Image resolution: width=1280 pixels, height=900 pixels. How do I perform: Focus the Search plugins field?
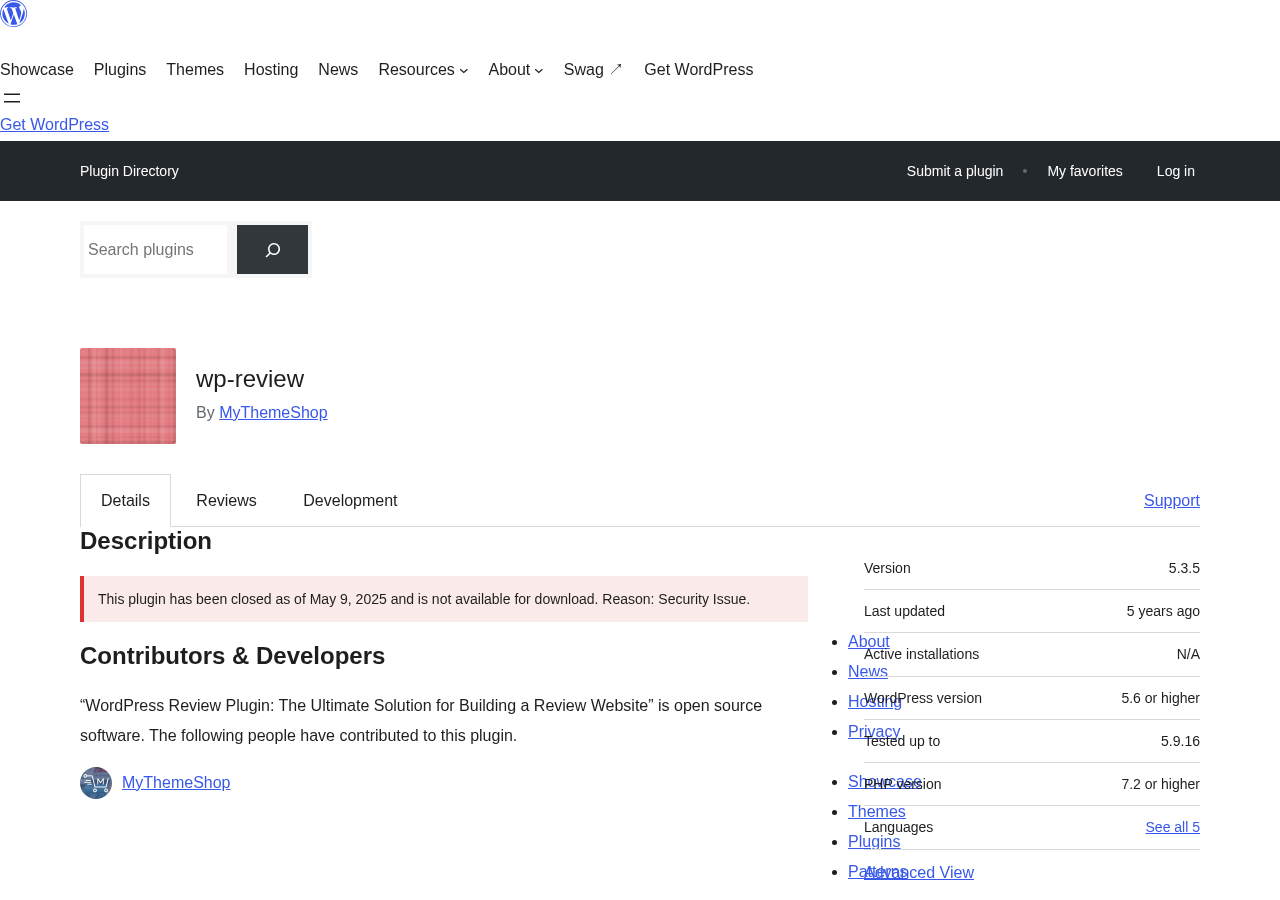tap(155, 250)
